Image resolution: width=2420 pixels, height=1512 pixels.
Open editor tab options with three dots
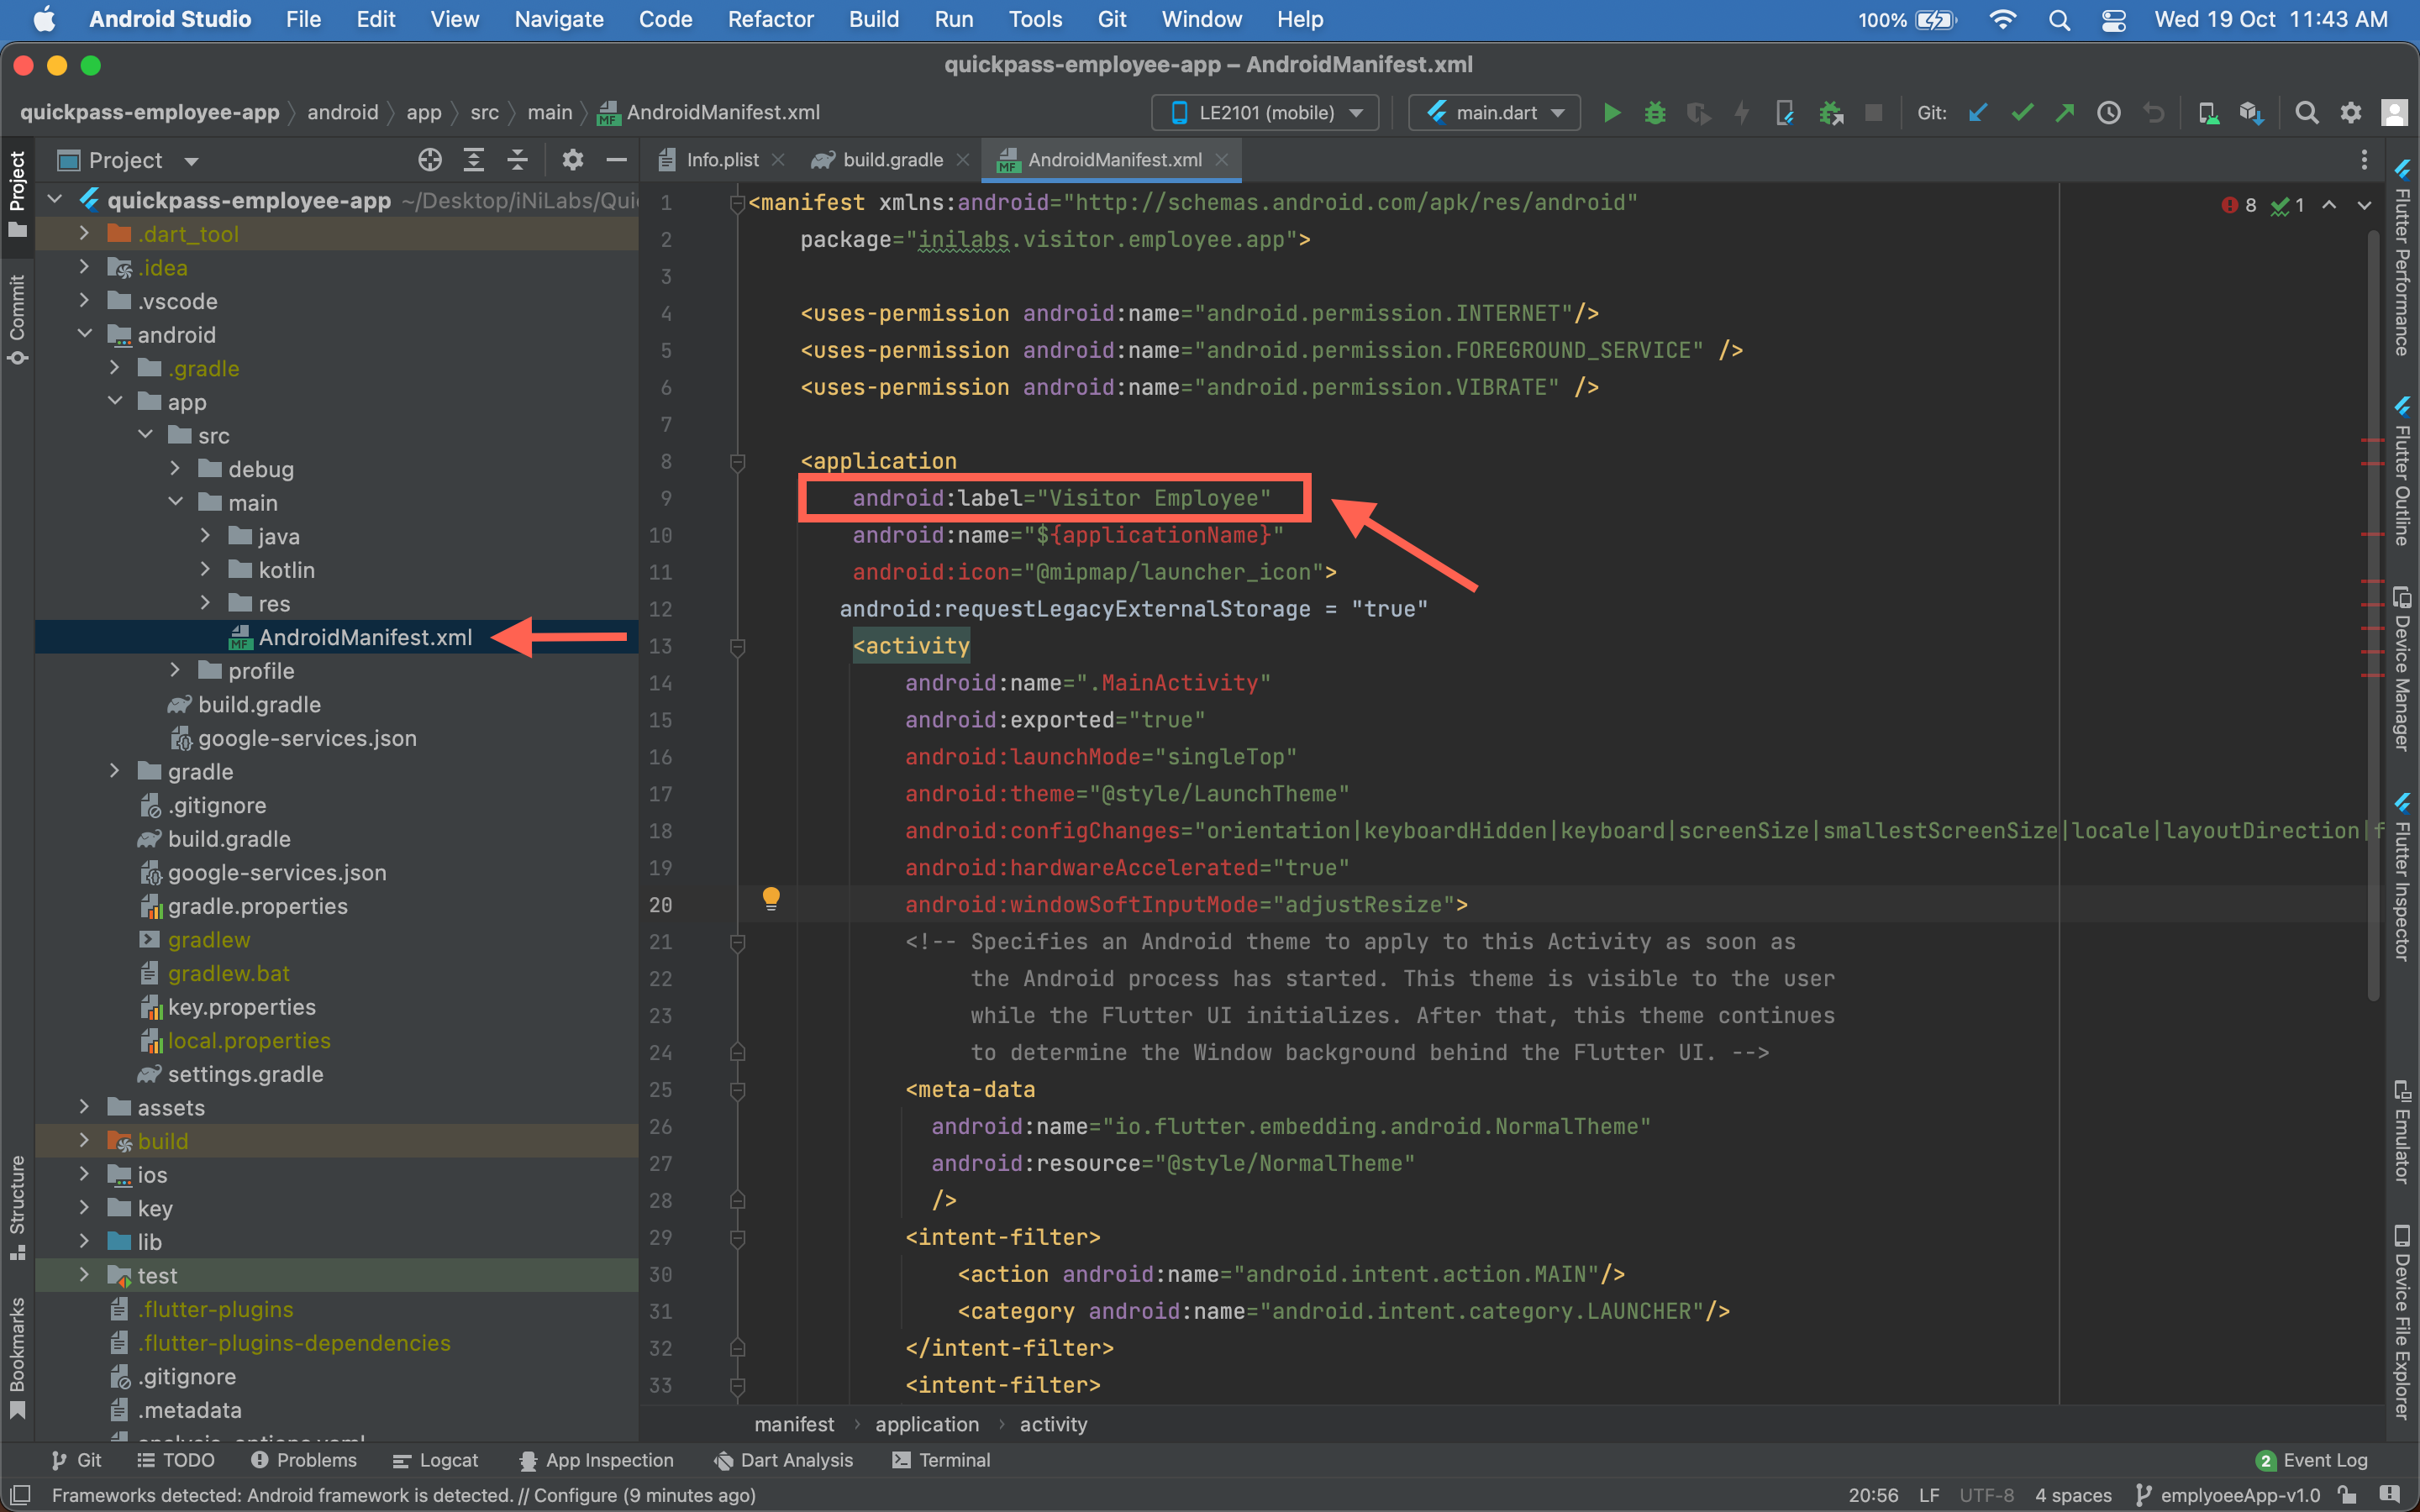[x=2364, y=160]
